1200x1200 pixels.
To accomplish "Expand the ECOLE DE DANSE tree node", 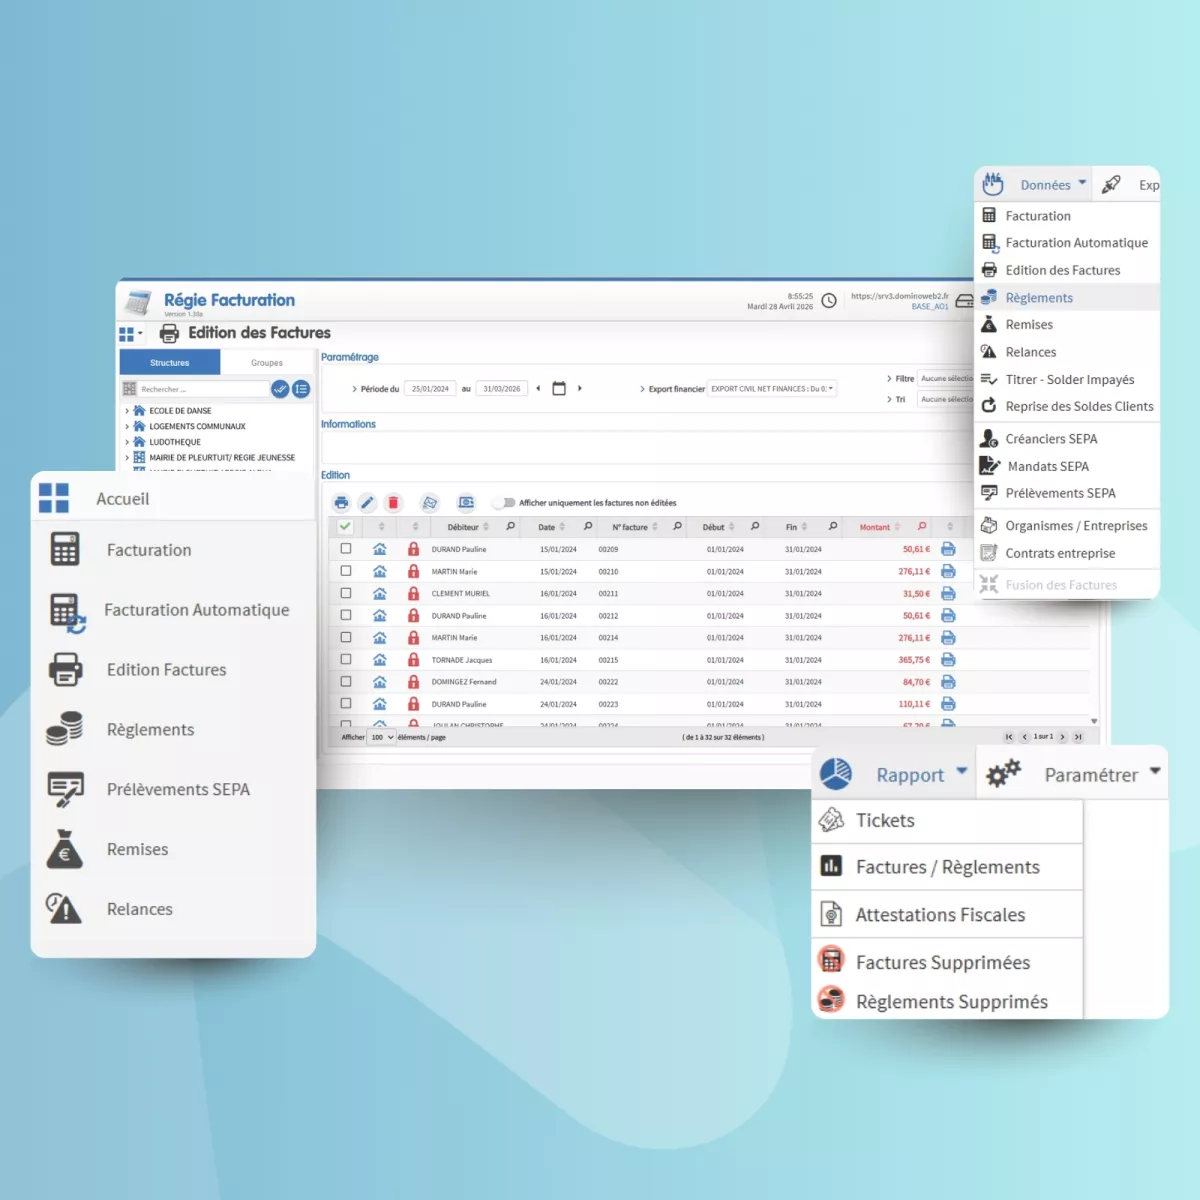I will pos(127,411).
